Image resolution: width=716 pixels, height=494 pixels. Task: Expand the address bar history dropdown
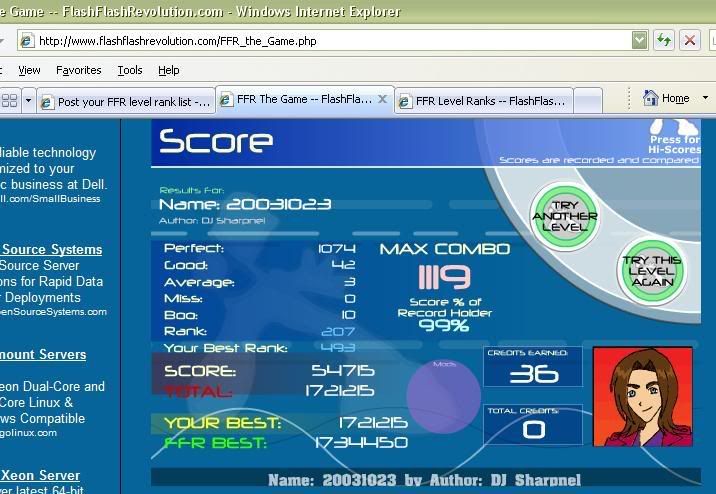(640, 40)
